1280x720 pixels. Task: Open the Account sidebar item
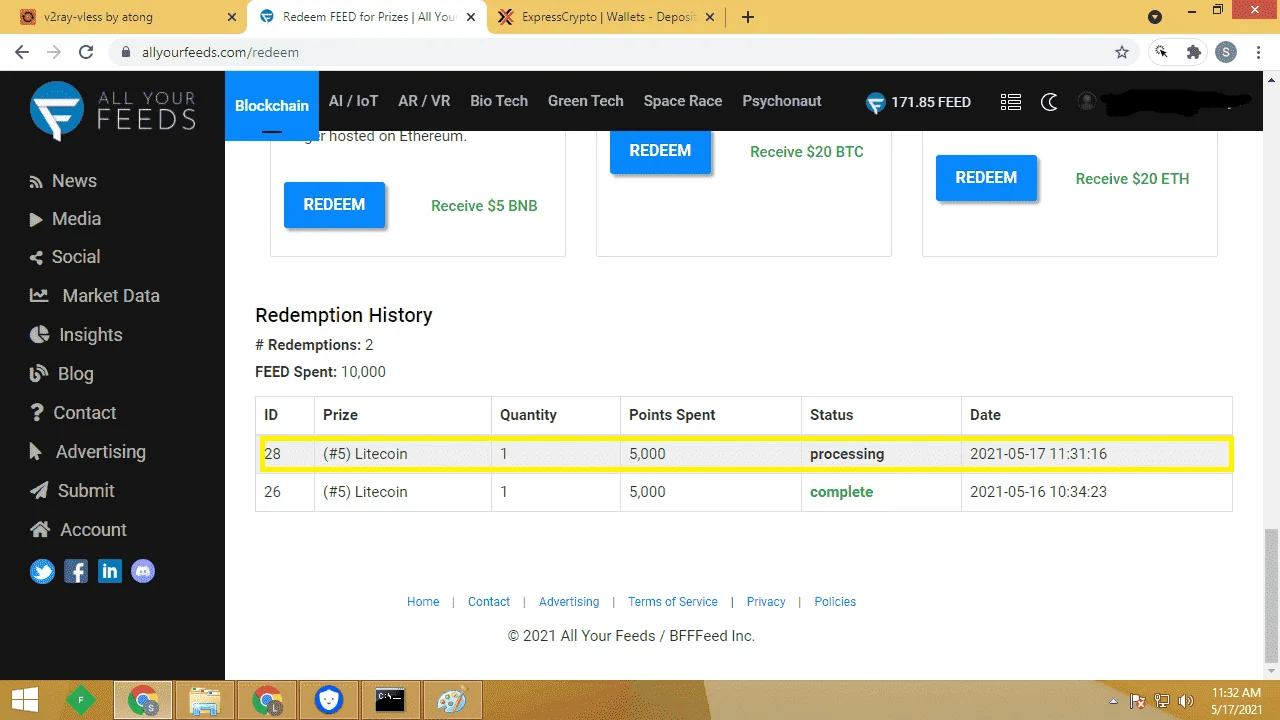tap(78, 530)
